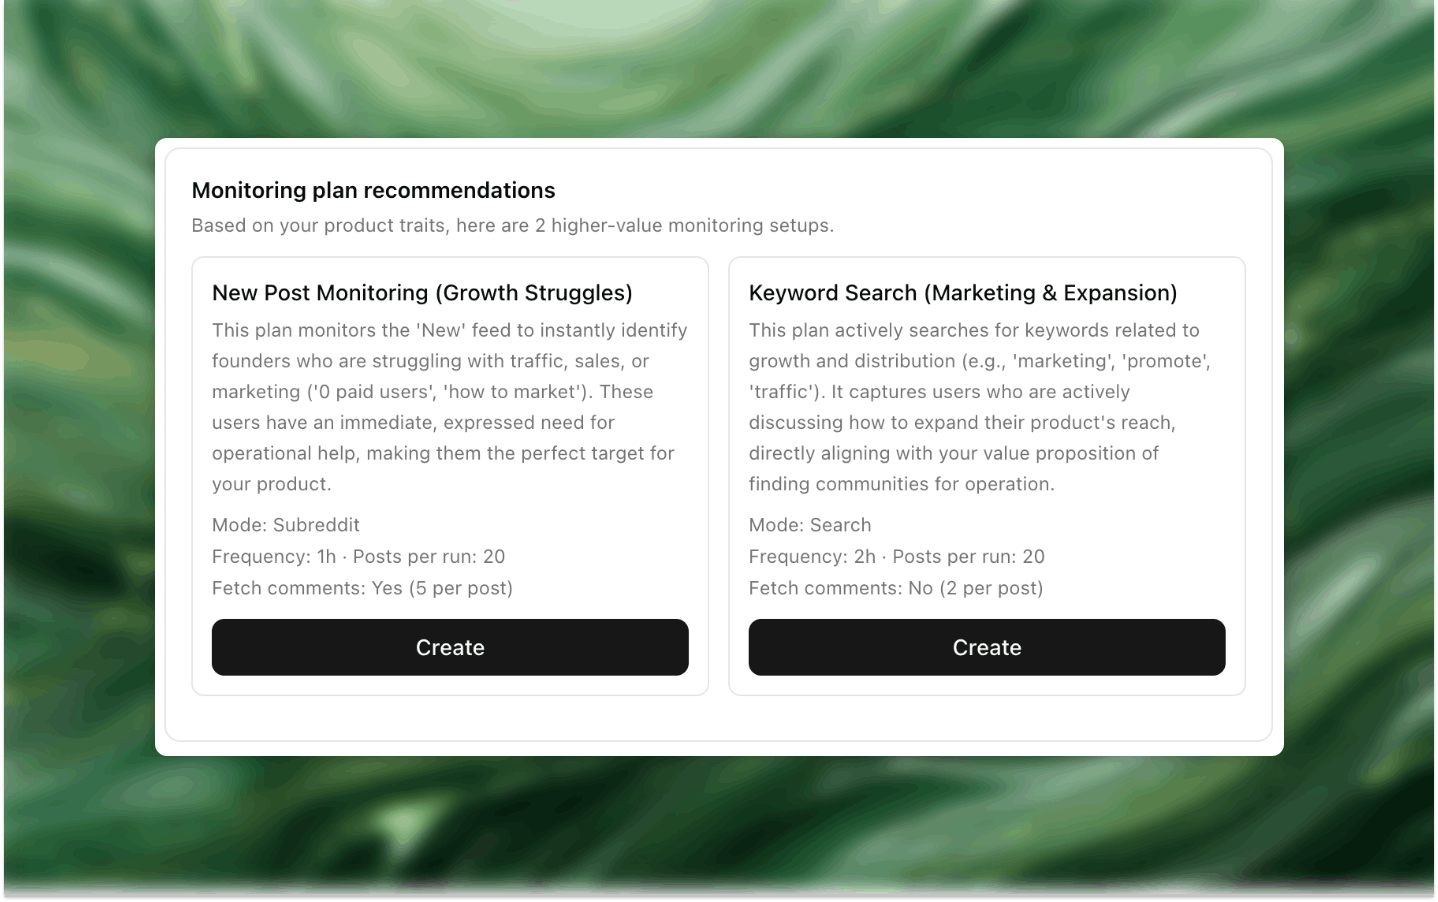This screenshot has width=1438, height=902.
Task: Click the 'Frequency: 1h' text
Action: point(274,556)
